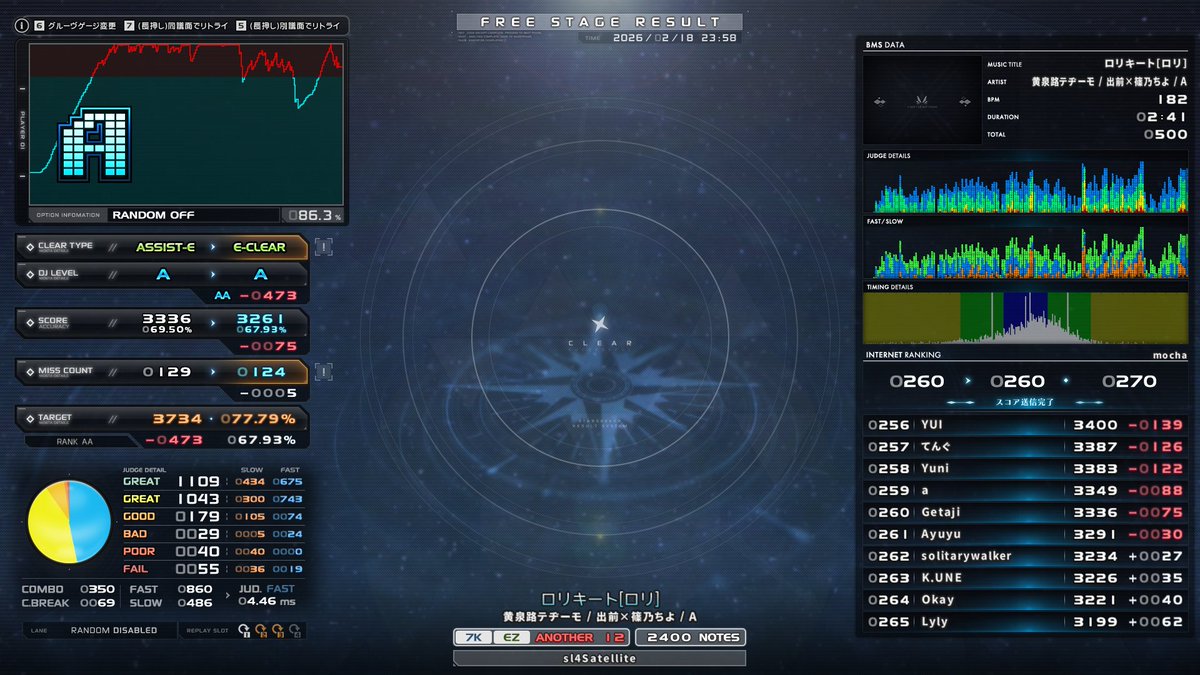This screenshot has height=675, width=1200.
Task: Select replay slot 2 icon
Action: [261, 630]
